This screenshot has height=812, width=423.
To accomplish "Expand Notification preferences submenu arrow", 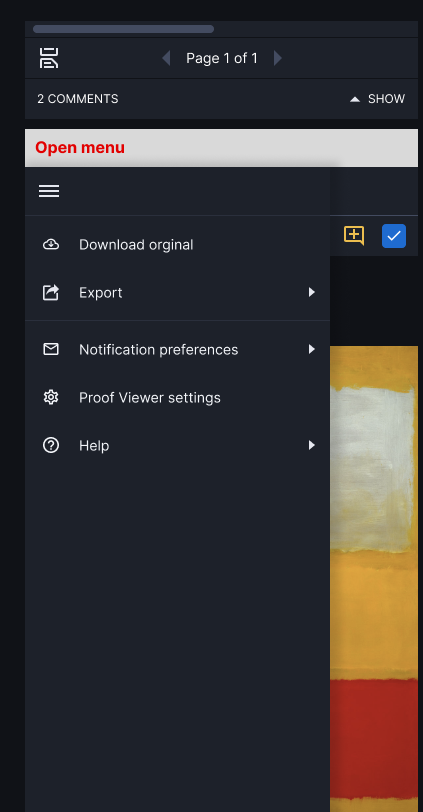I will [312, 350].
